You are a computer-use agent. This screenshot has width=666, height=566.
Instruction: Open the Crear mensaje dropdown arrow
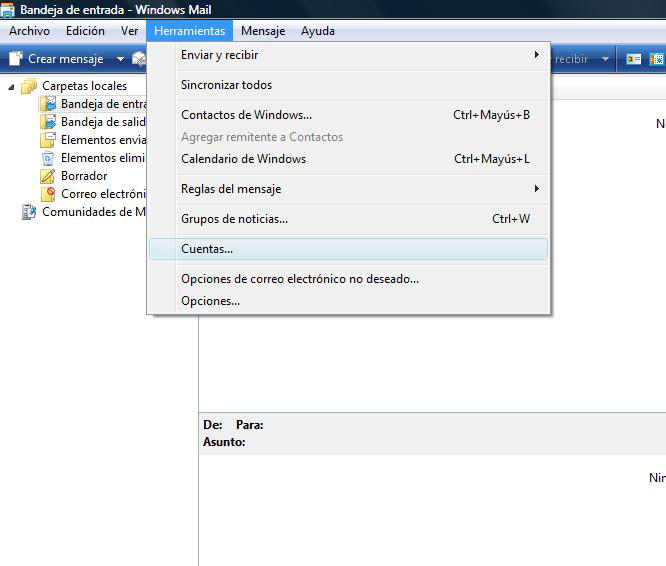click(120, 59)
